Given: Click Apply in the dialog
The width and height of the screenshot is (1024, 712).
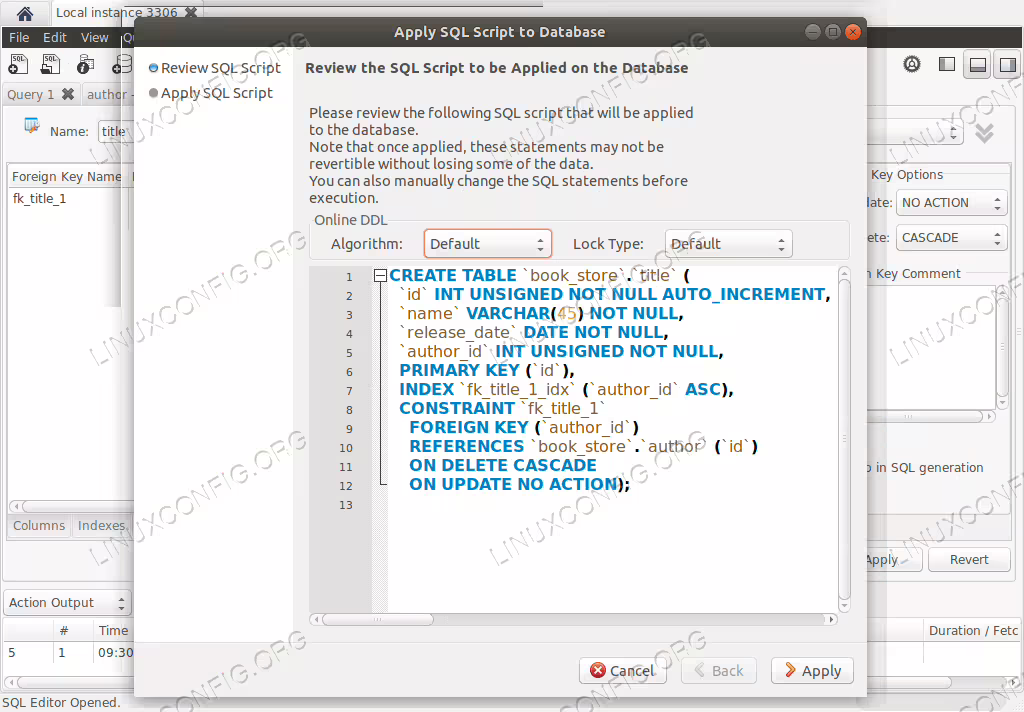Looking at the screenshot, I should (812, 671).
